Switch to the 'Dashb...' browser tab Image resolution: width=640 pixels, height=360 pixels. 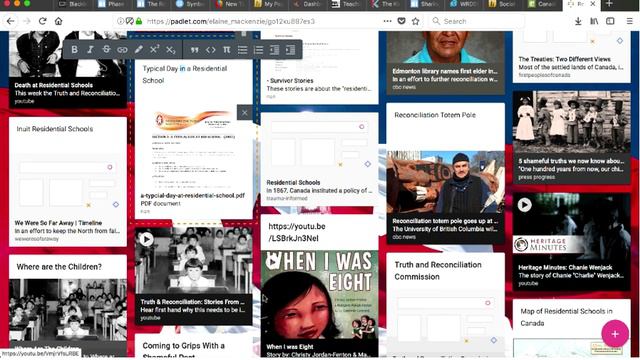pos(307,4)
